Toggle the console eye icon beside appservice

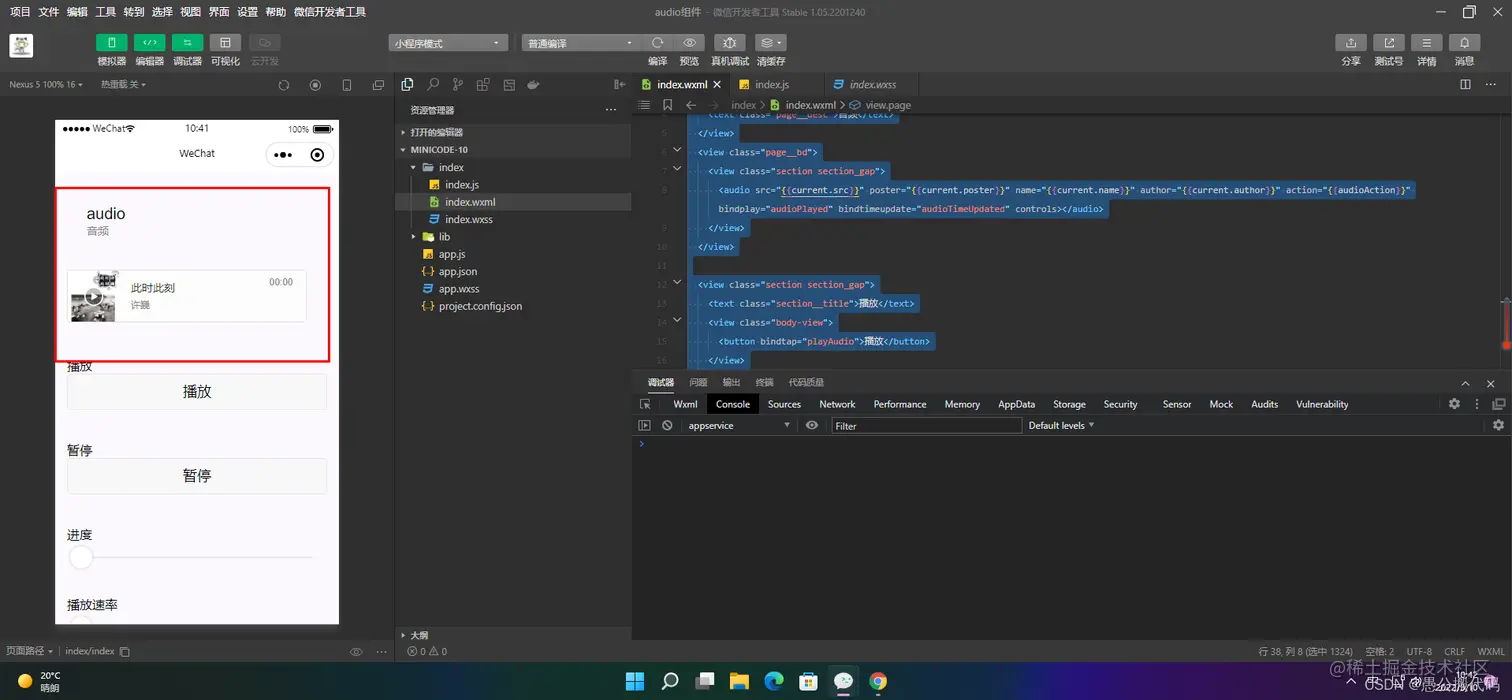[x=812, y=426]
